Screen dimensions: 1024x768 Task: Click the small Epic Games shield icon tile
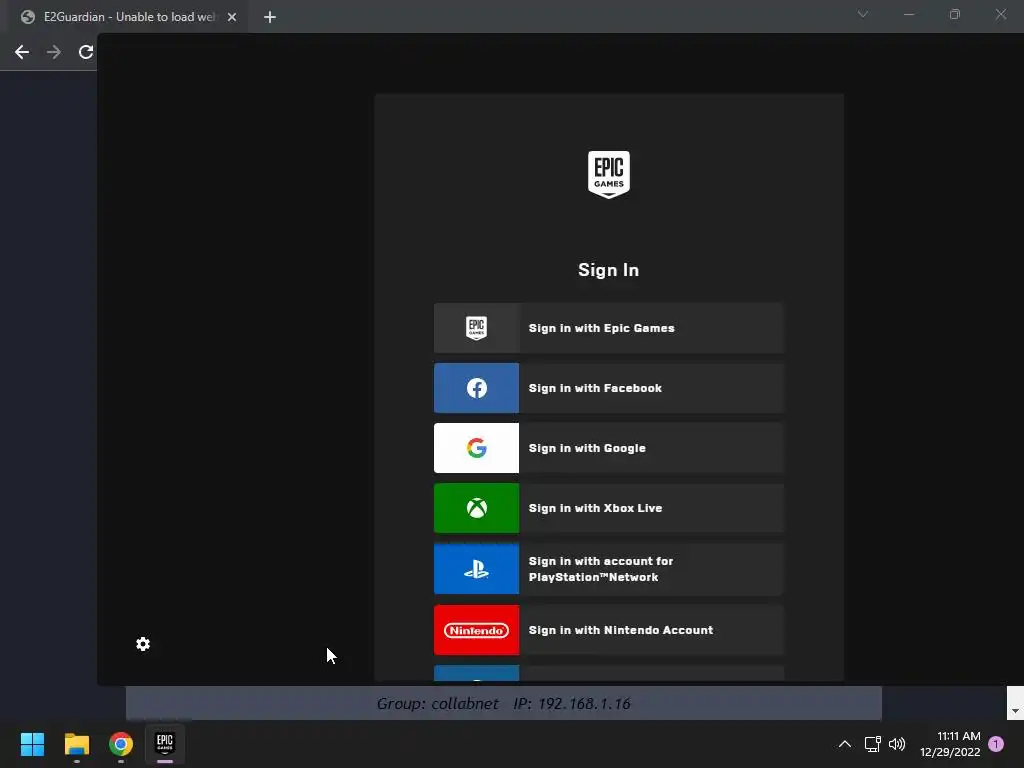[477, 328]
